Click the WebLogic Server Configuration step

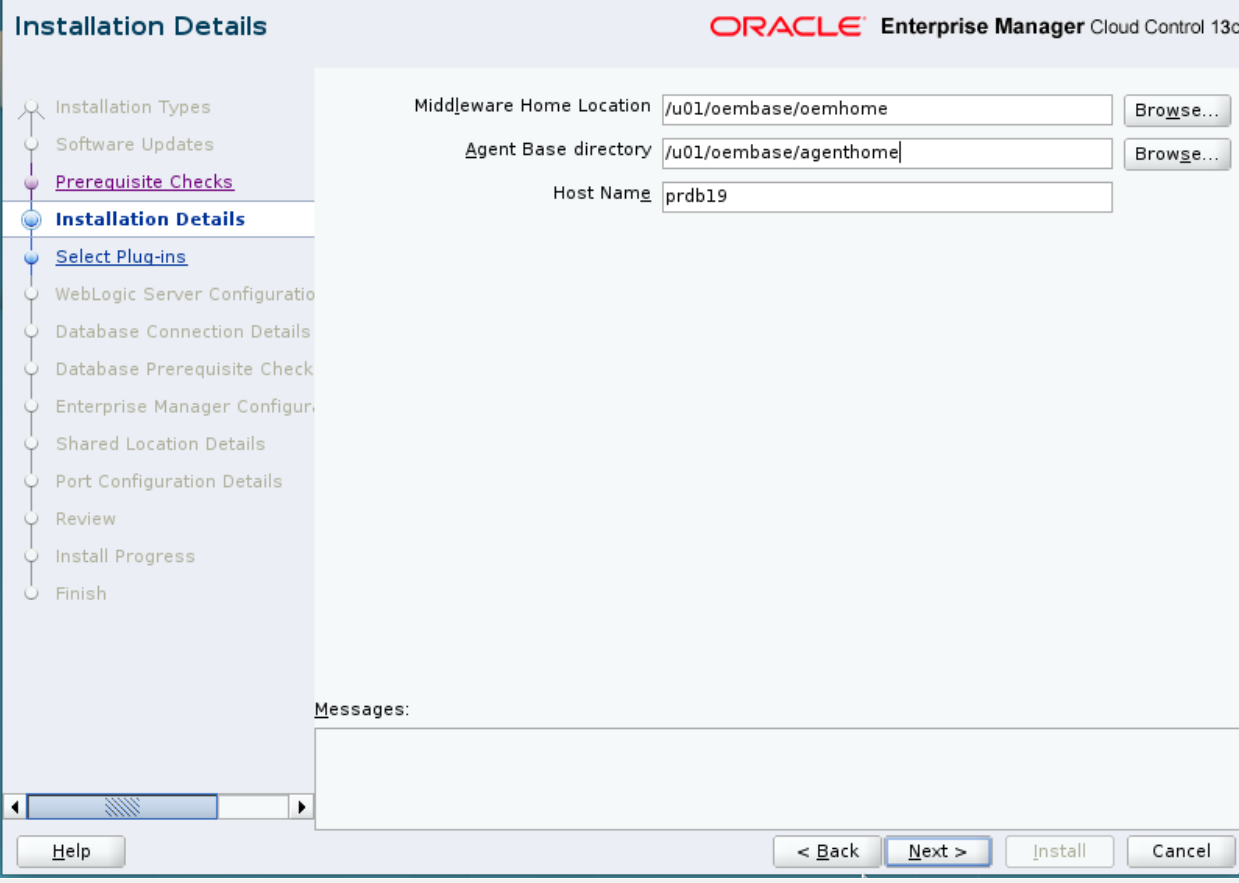click(x=185, y=294)
